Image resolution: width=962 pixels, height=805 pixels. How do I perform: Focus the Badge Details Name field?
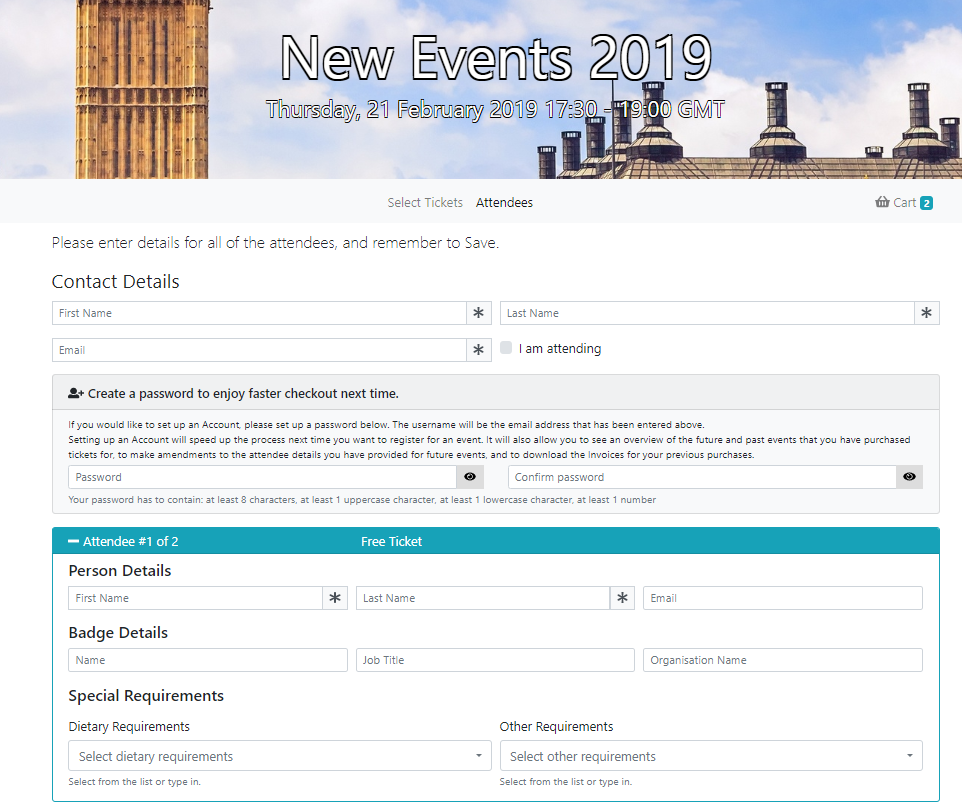(208, 660)
